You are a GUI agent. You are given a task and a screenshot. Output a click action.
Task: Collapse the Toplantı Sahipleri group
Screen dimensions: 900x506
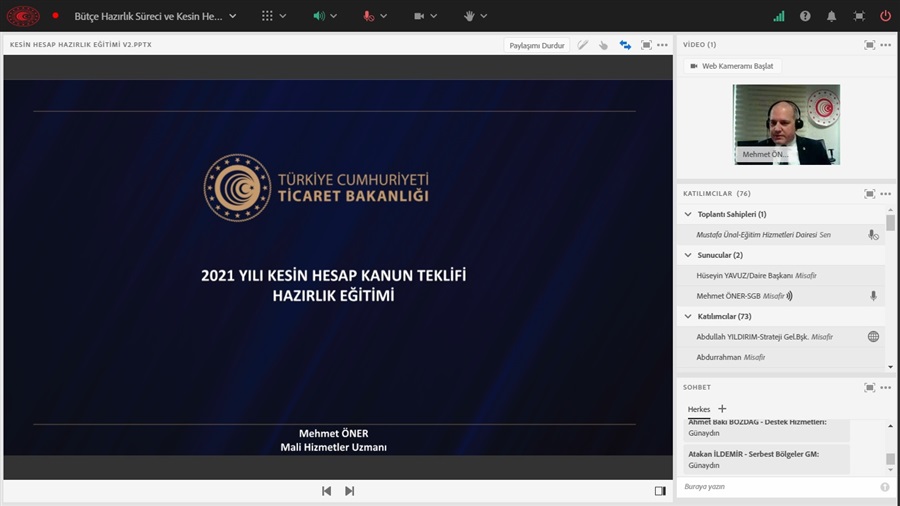coord(688,214)
